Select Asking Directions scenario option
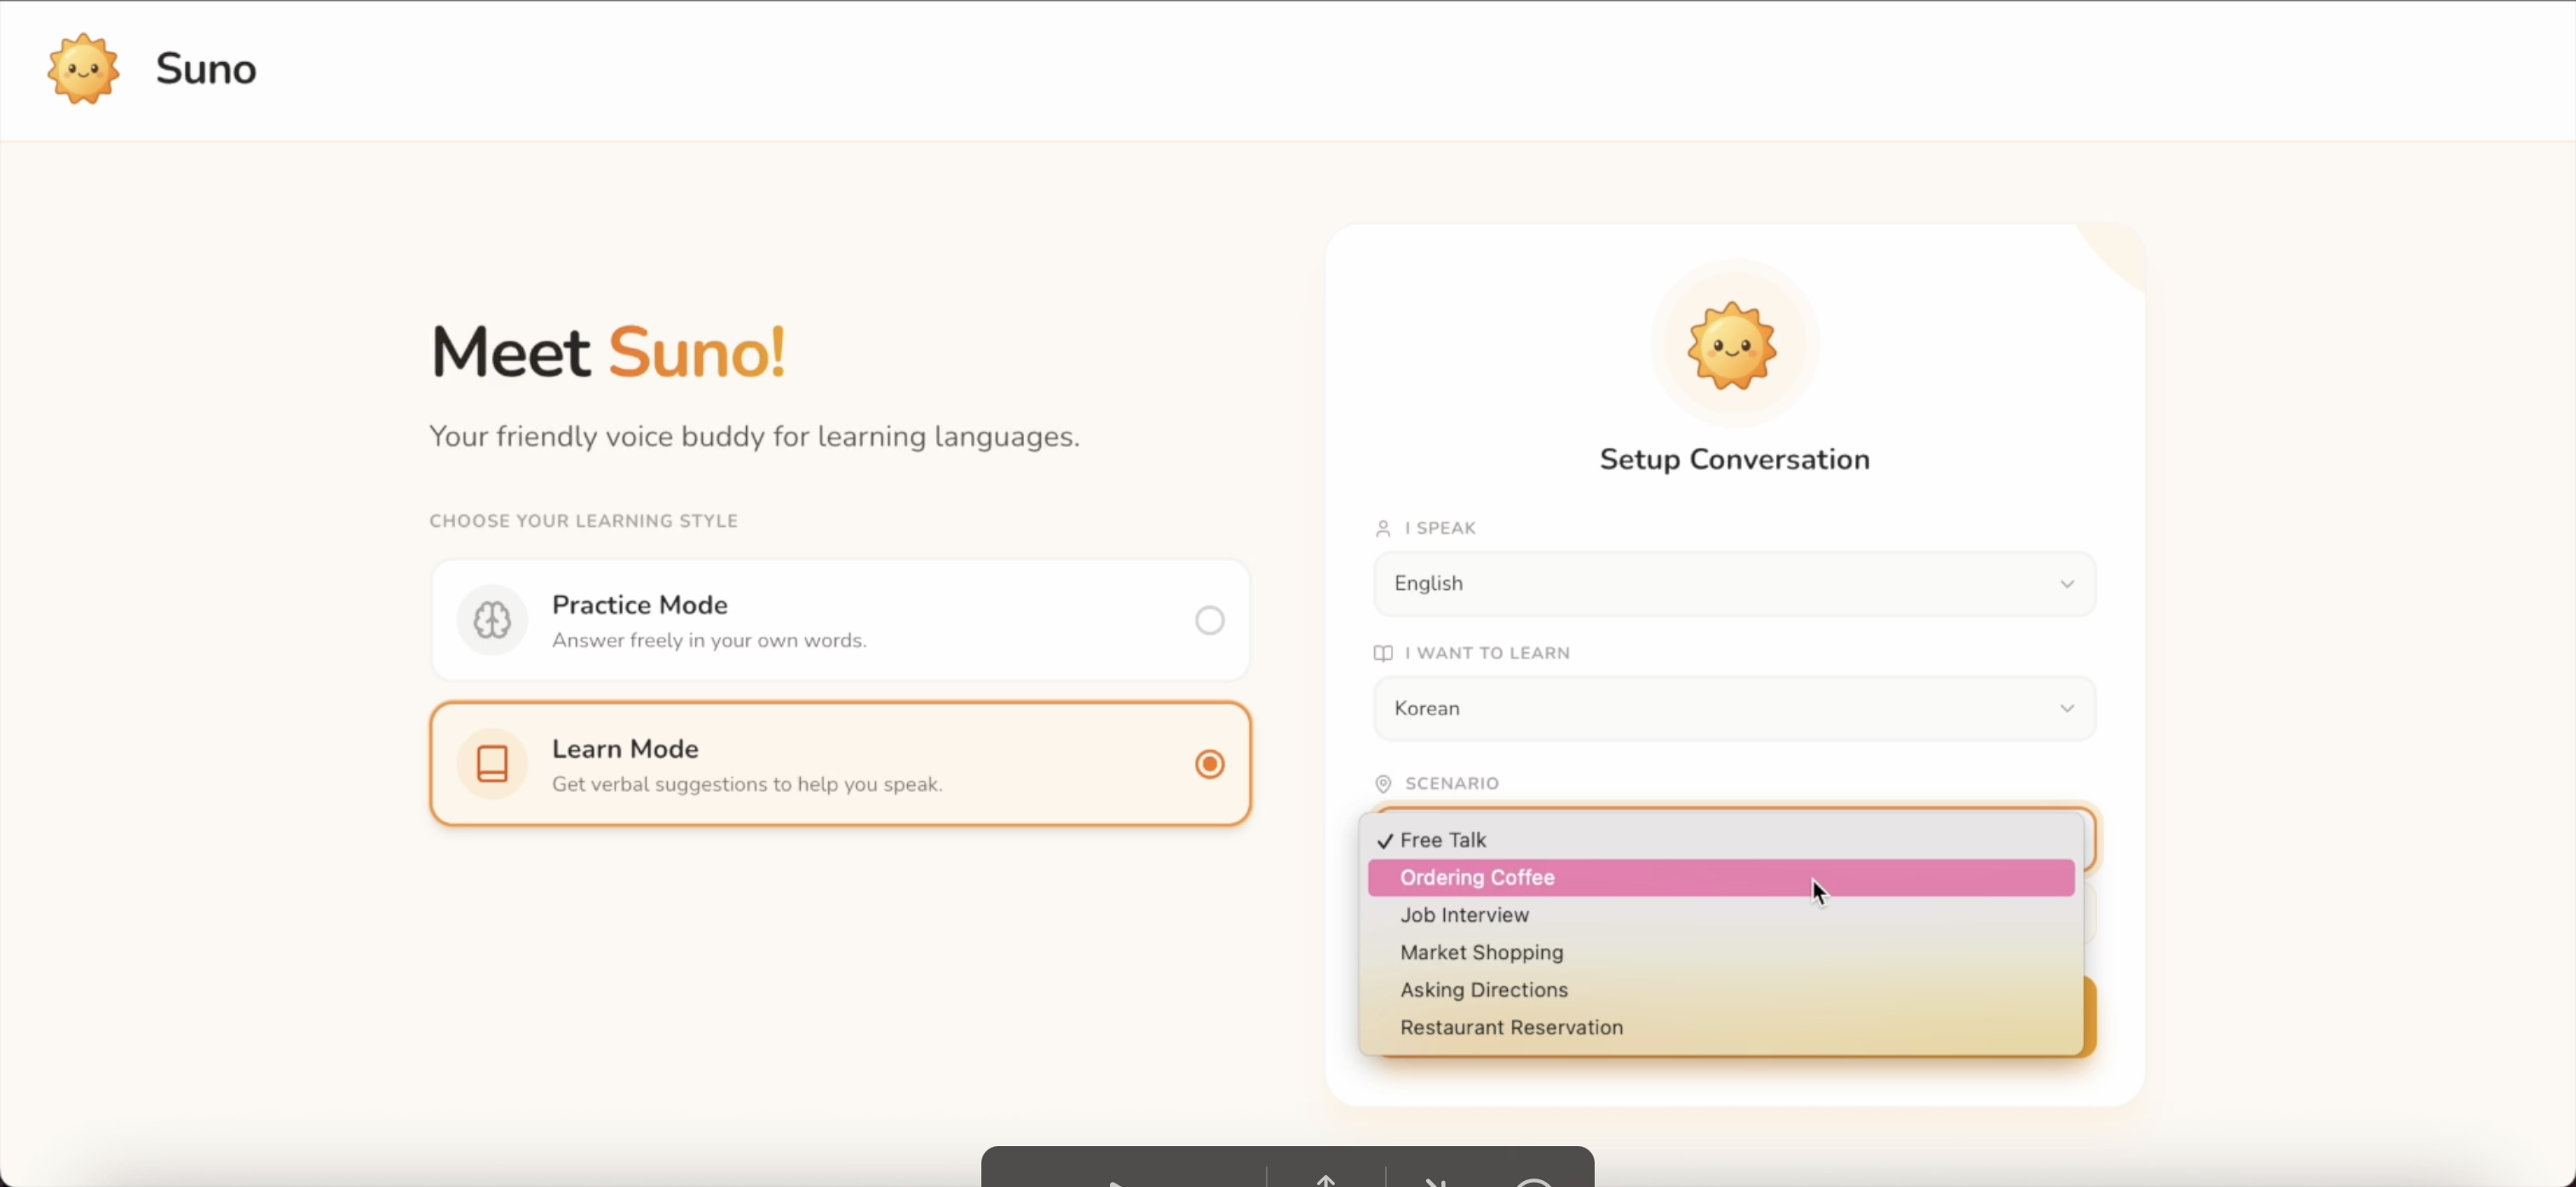The width and height of the screenshot is (2576, 1187). click(1483, 990)
